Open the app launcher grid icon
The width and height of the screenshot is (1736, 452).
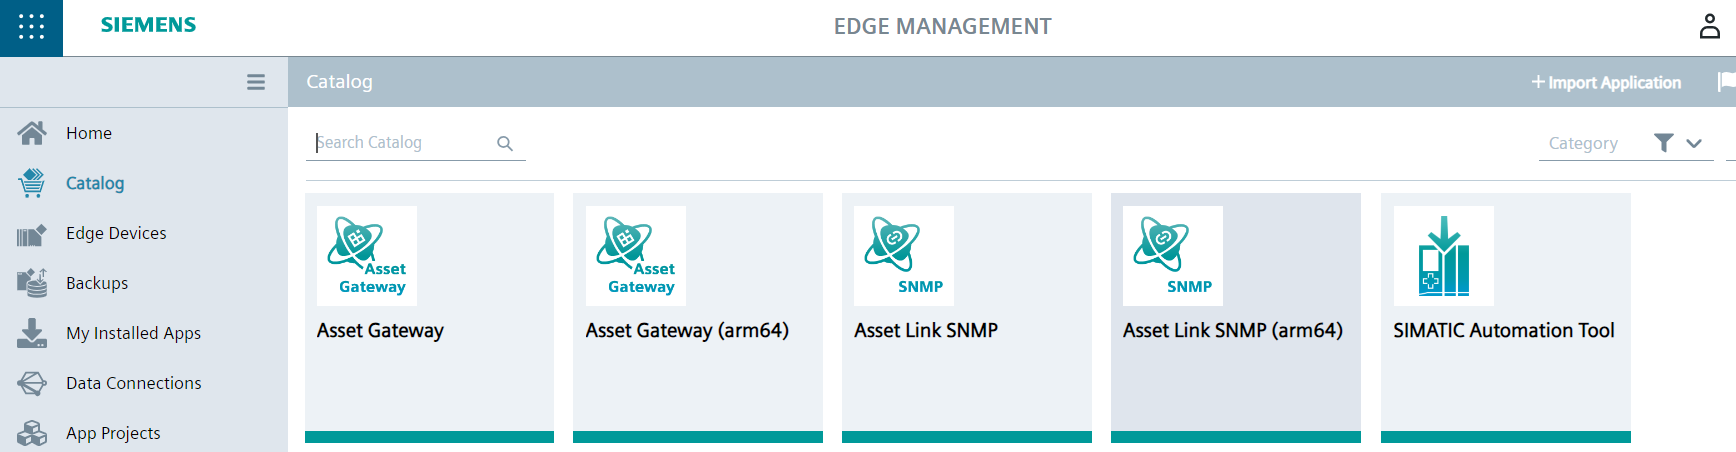(31, 27)
